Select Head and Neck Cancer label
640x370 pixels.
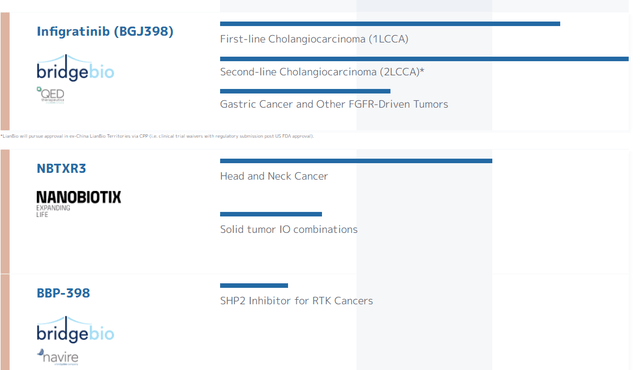click(274, 176)
